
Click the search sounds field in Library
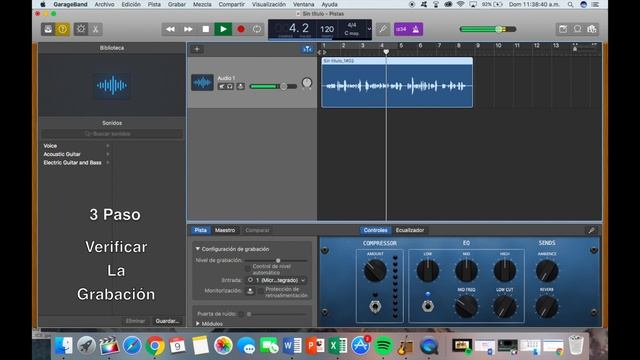point(112,134)
